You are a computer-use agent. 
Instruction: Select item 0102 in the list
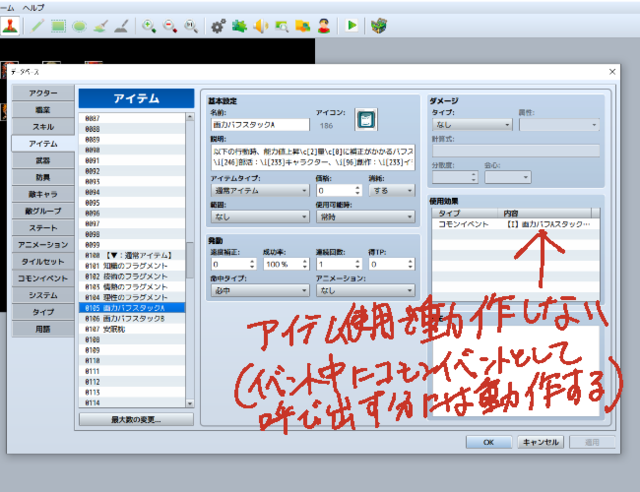132,276
